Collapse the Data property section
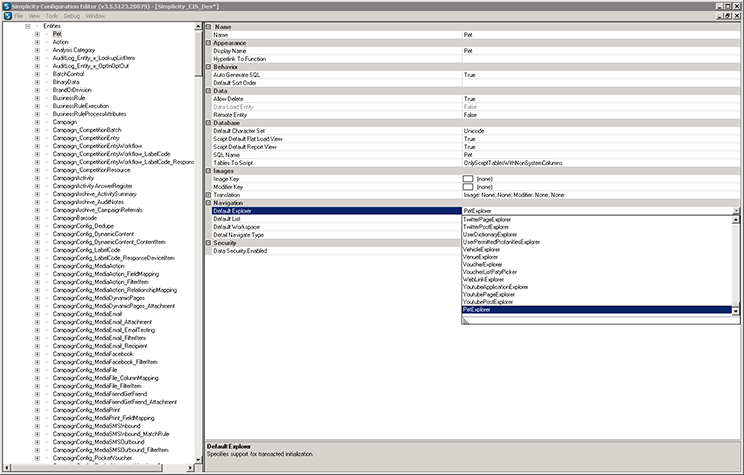This screenshot has height=475, width=744. pyautogui.click(x=208, y=91)
